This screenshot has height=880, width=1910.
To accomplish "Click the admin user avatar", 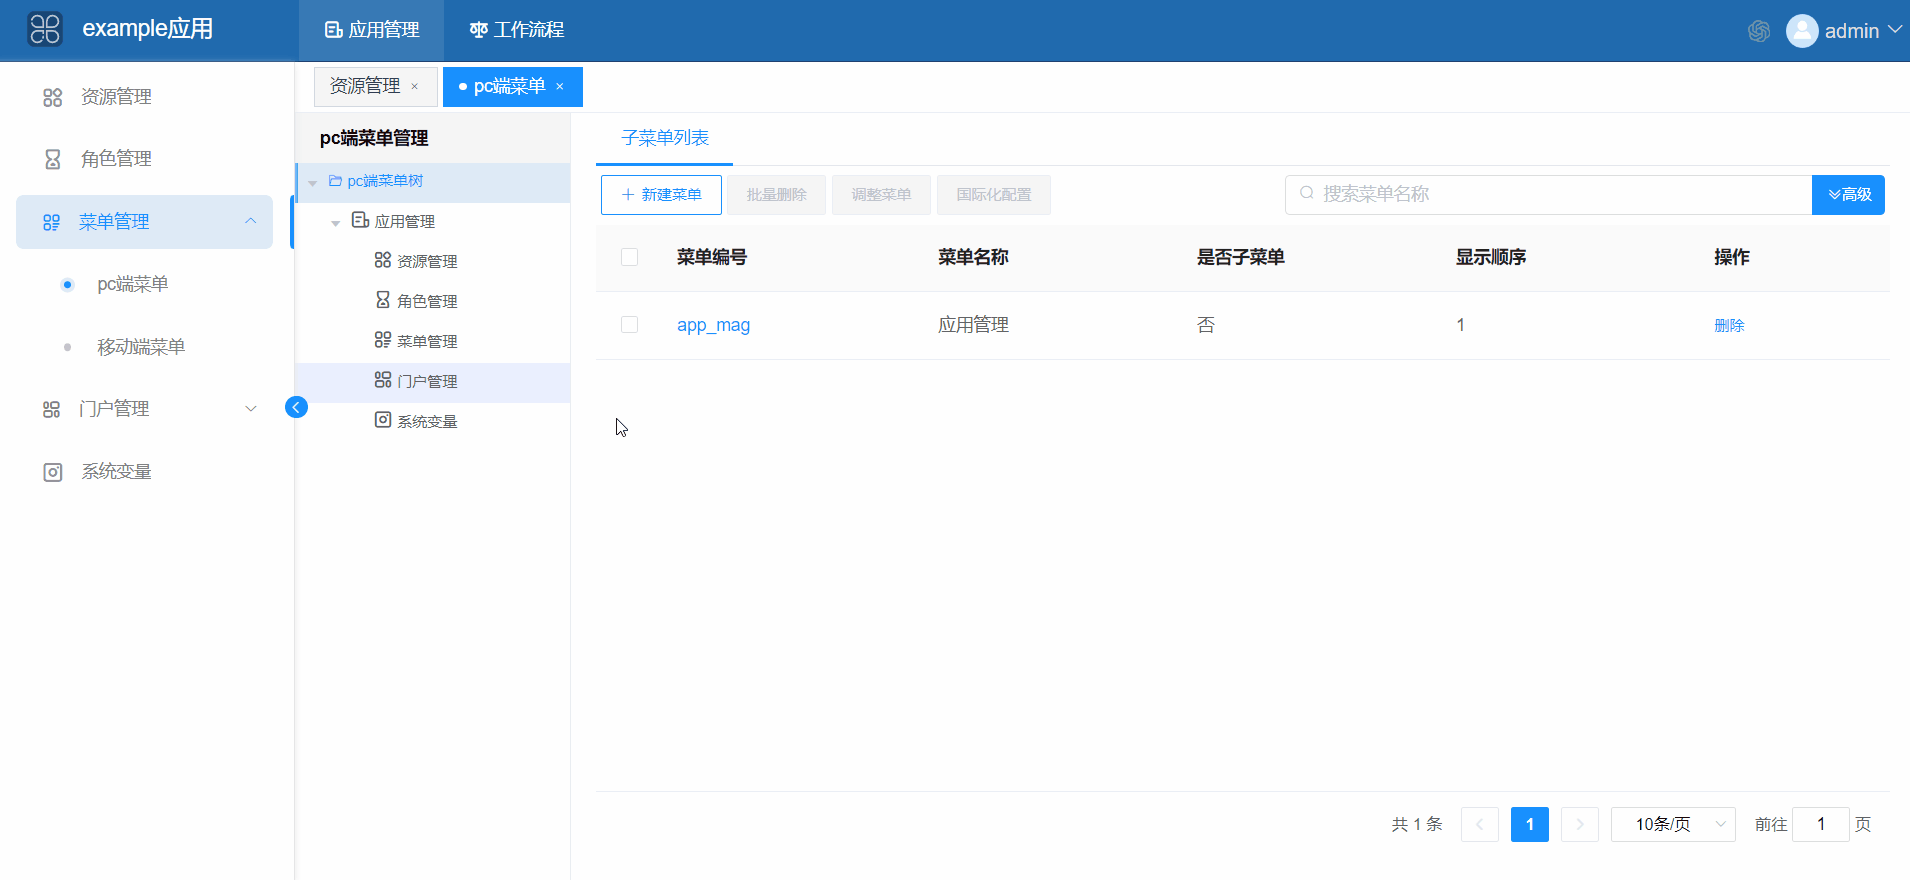I will coord(1802,31).
